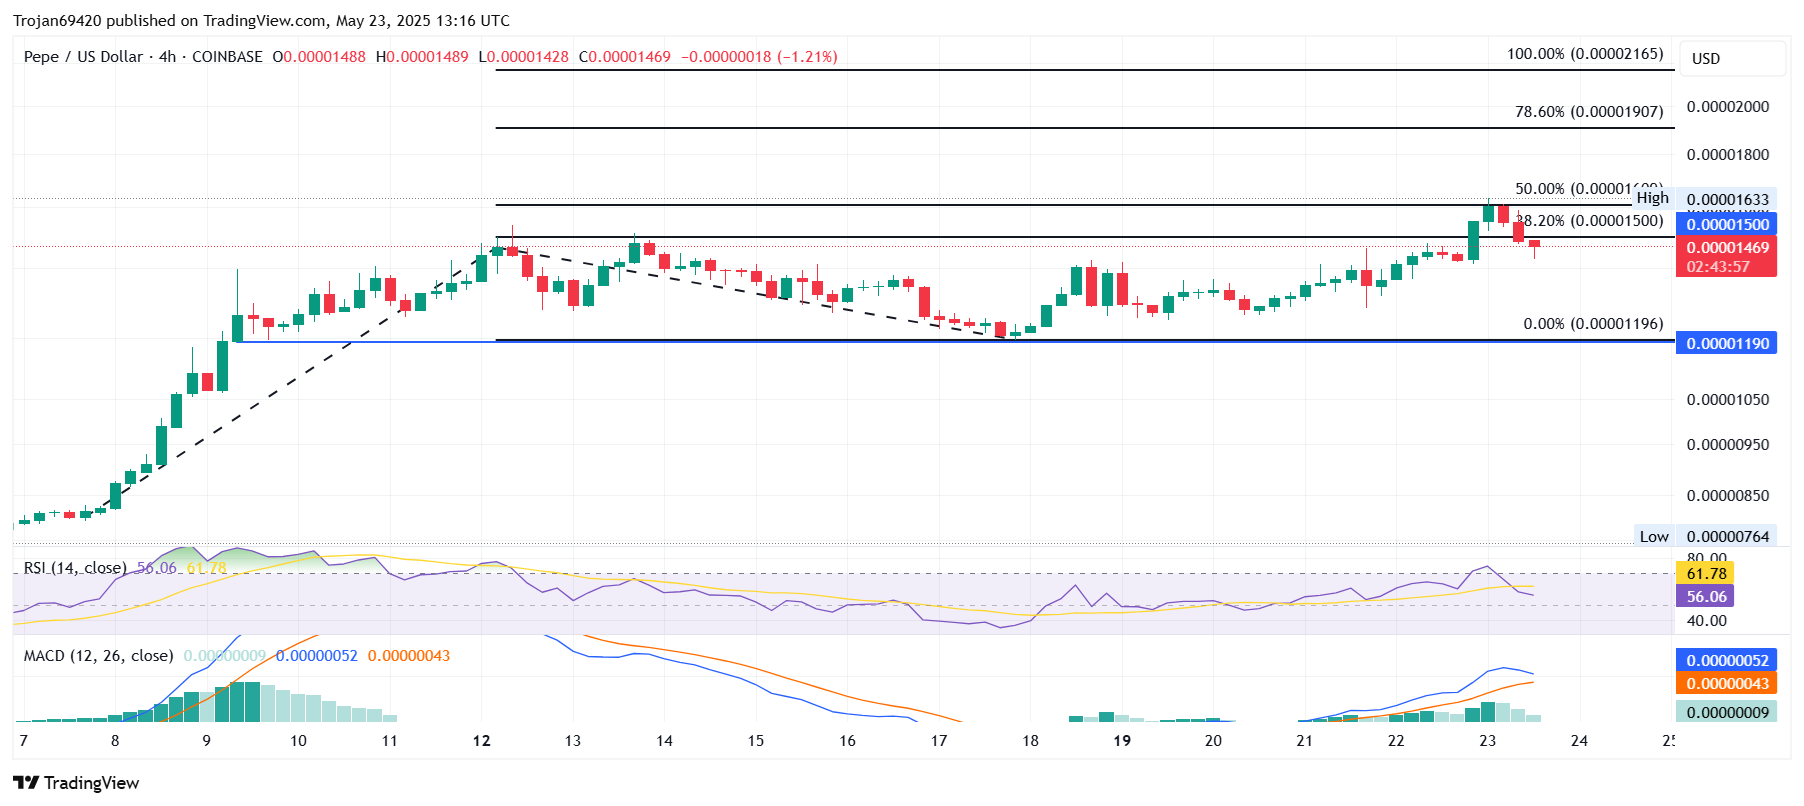Viewport: 1804px width, 806px height.
Task: Click date 9 on the time axis
Action: coord(207,741)
